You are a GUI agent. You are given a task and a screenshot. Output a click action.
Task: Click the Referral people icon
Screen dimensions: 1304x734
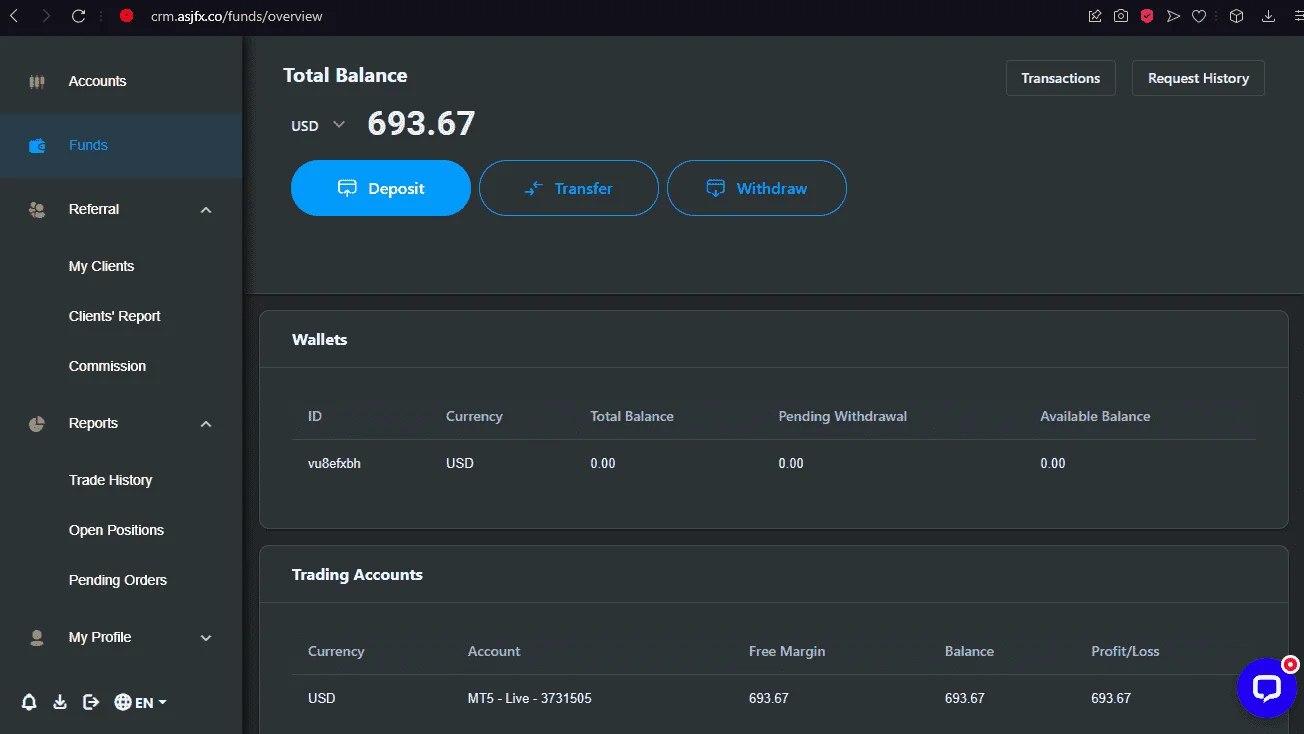coord(37,210)
